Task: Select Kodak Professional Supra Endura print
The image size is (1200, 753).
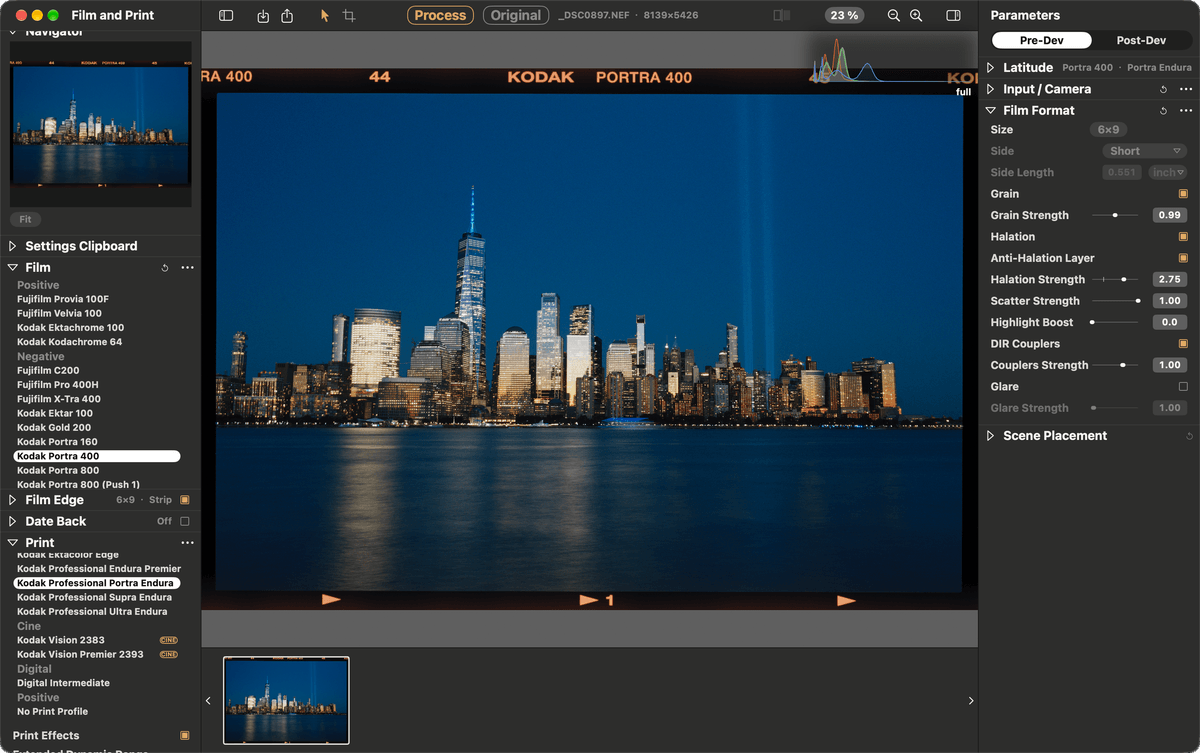Action: [x=95, y=597]
